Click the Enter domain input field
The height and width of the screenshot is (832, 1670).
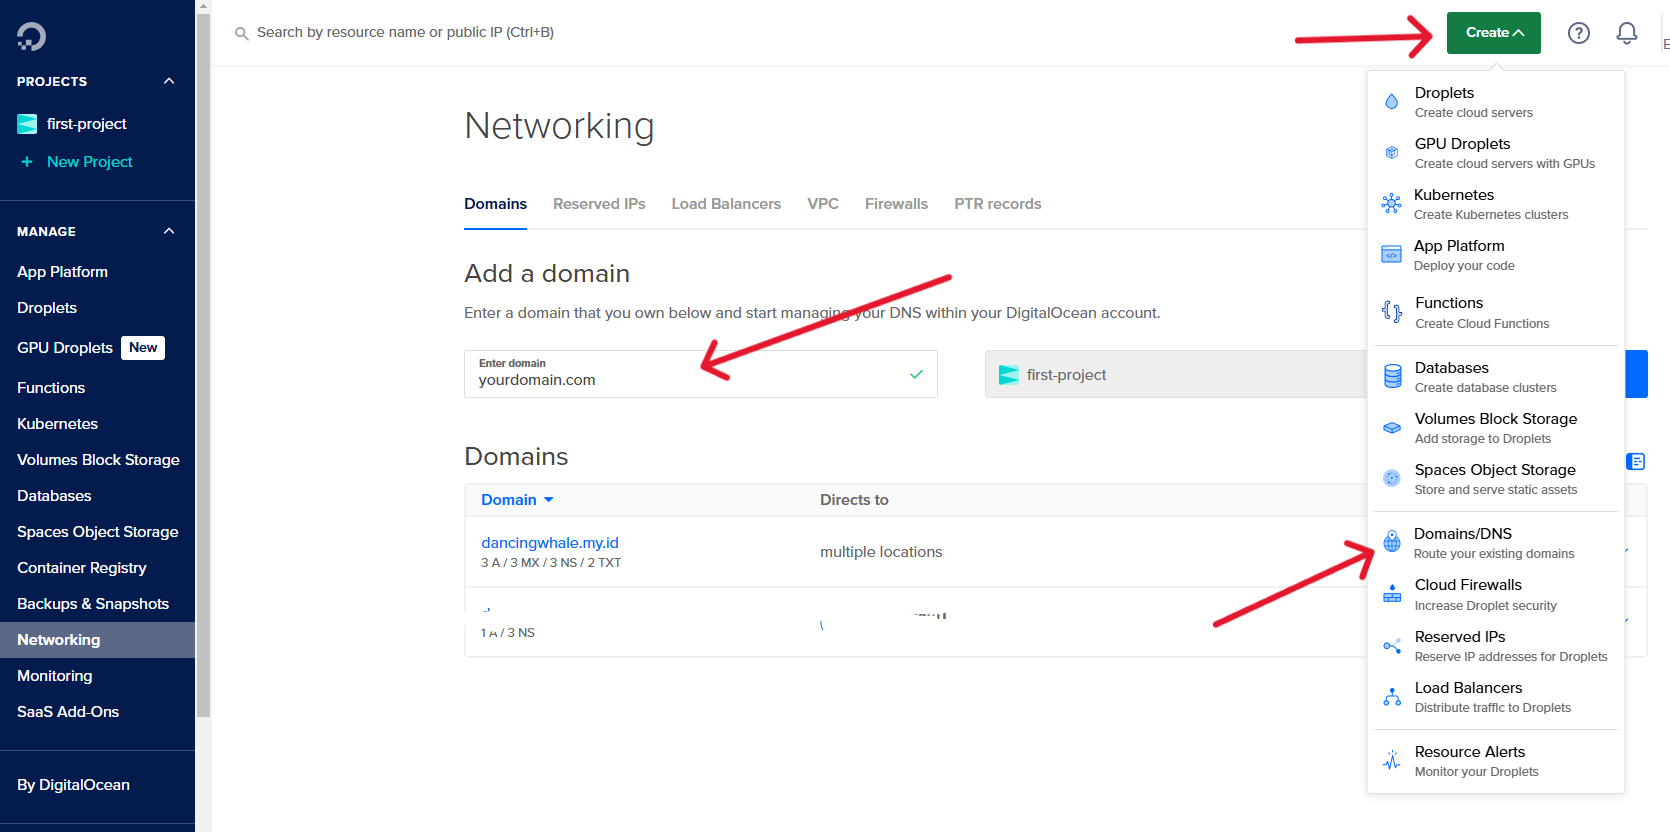tap(700, 374)
